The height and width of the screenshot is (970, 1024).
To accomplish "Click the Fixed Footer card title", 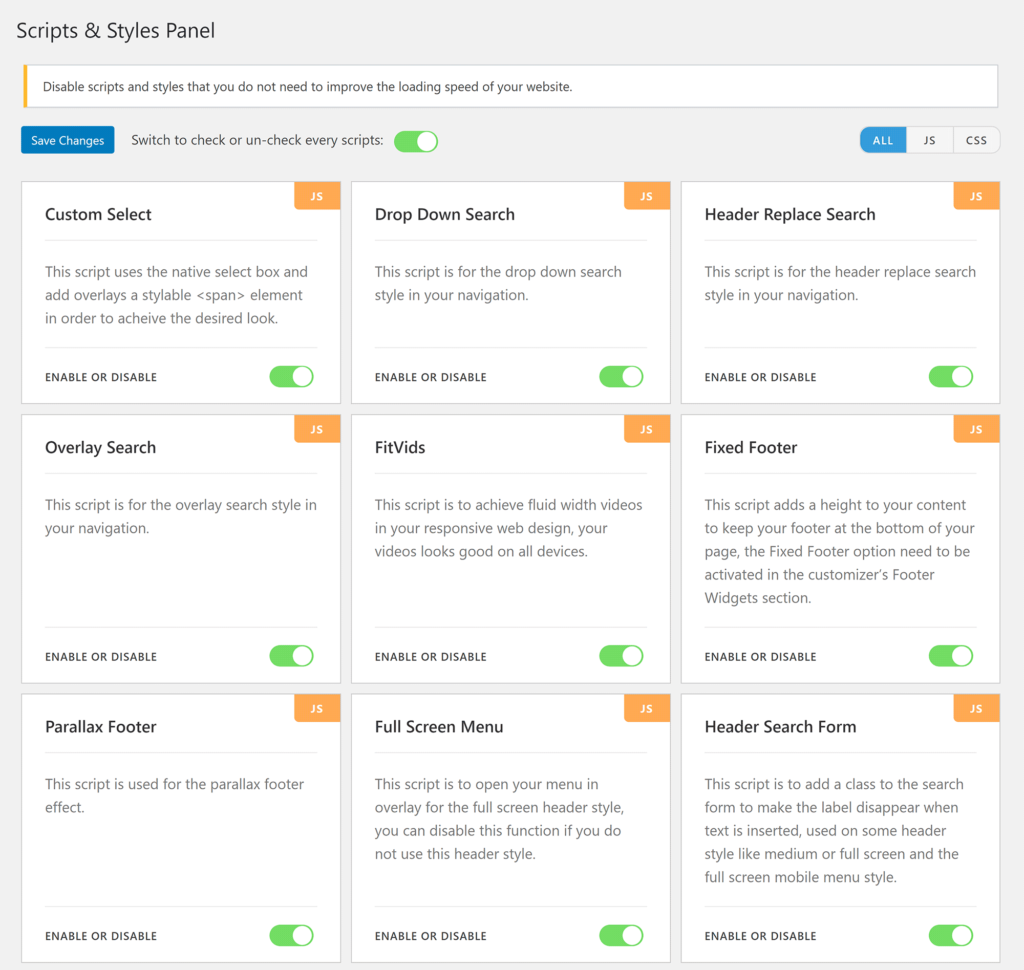I will [750, 447].
